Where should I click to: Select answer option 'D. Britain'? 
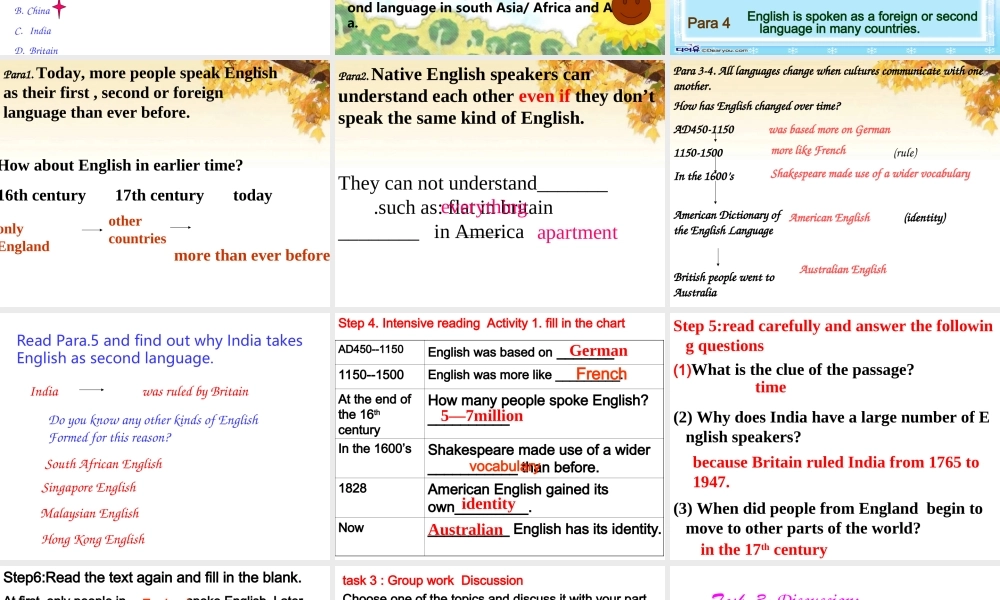[x=36, y=50]
